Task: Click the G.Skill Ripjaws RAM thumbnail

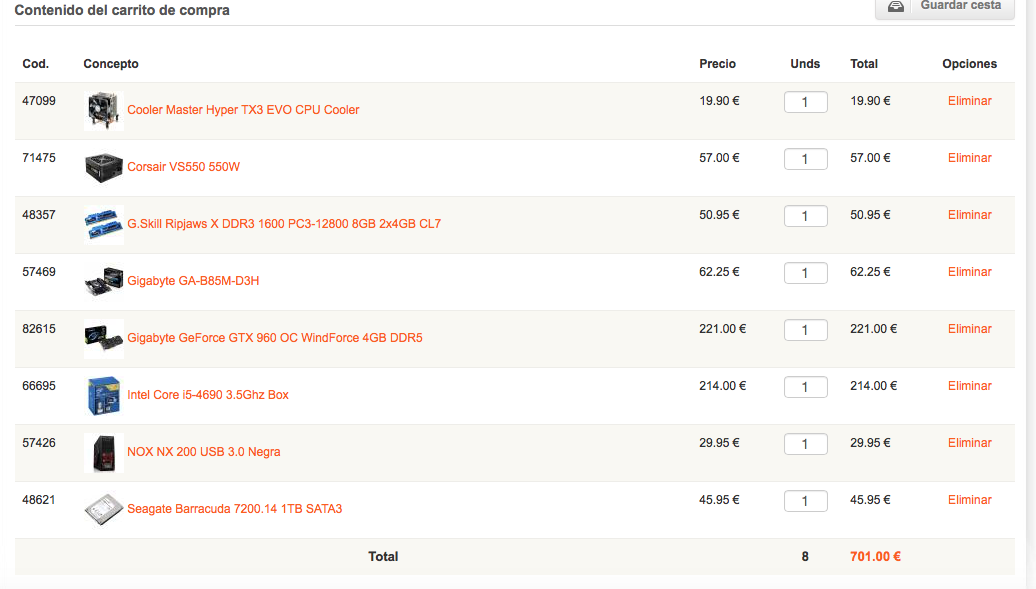Action: point(104,224)
